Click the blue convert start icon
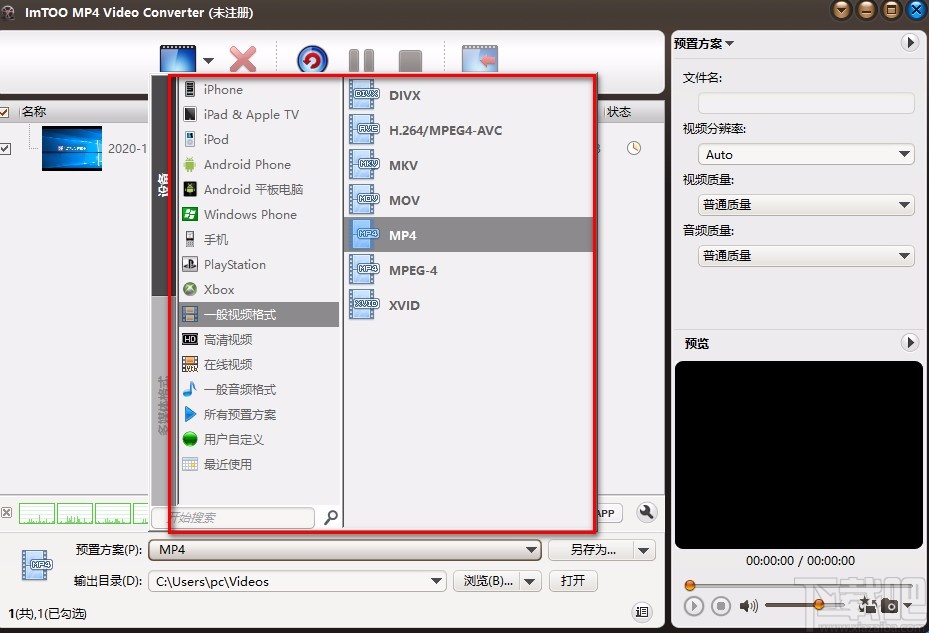The width and height of the screenshot is (929, 633). (x=312, y=60)
